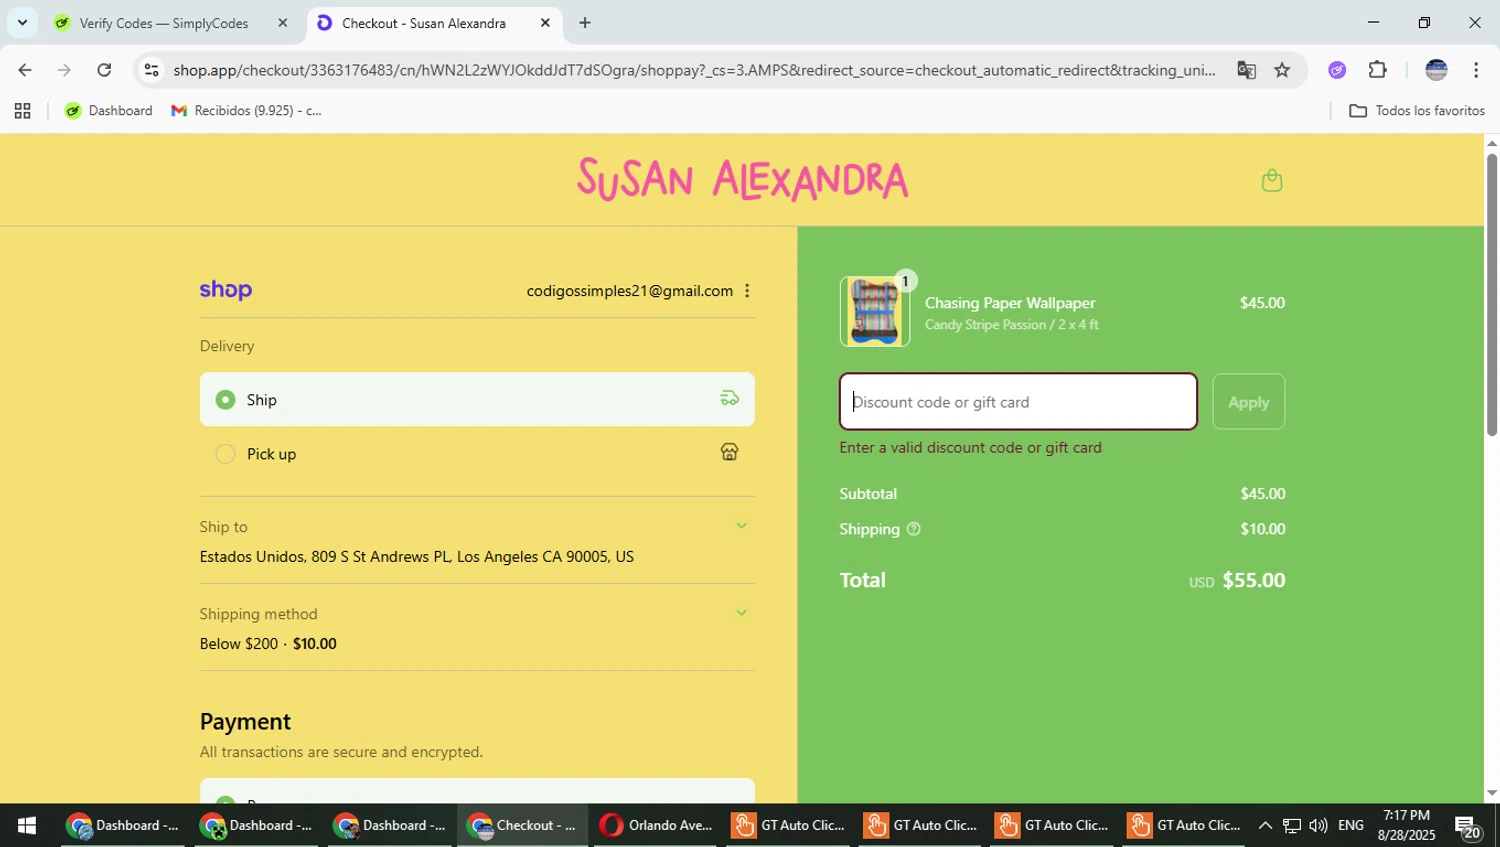Open the Recibidos Gmail bookmark
Screen dimensions: 1500x847
tap(247, 111)
